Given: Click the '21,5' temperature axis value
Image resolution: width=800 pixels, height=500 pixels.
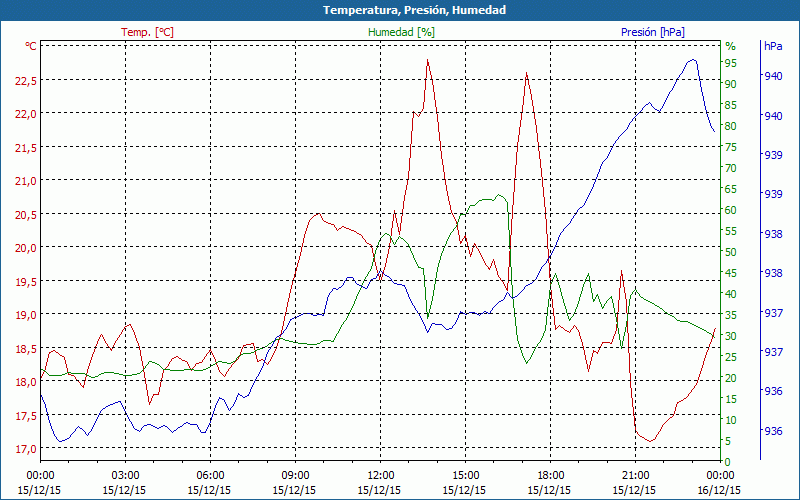Looking at the screenshot, I should [x=24, y=148].
